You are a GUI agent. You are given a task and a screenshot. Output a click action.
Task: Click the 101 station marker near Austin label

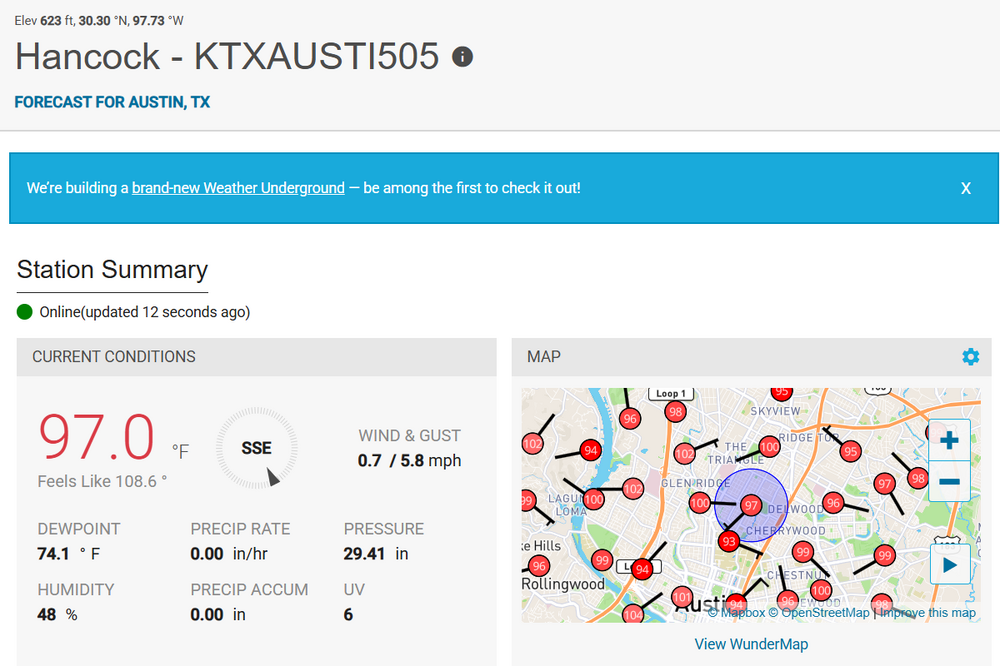tap(682, 599)
